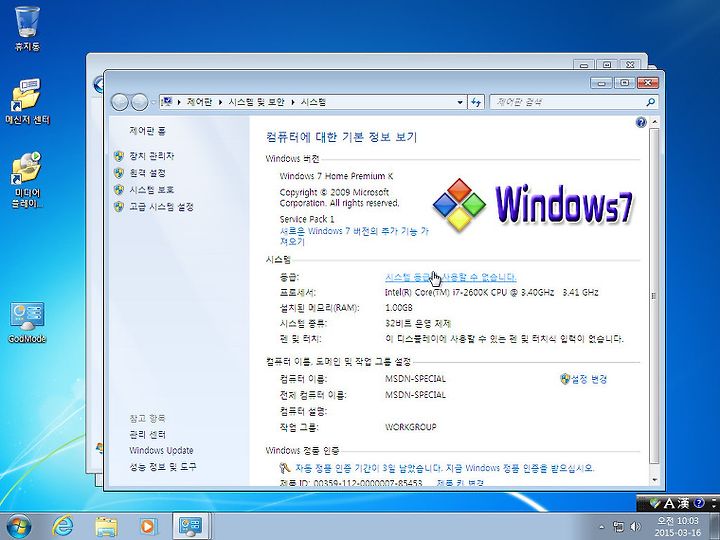This screenshot has height=540, width=720.
Task: Open 제어판 홈 in the sidebar
Action: [147, 131]
